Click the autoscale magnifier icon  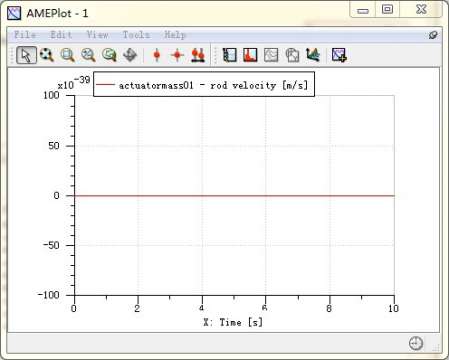click(x=88, y=55)
